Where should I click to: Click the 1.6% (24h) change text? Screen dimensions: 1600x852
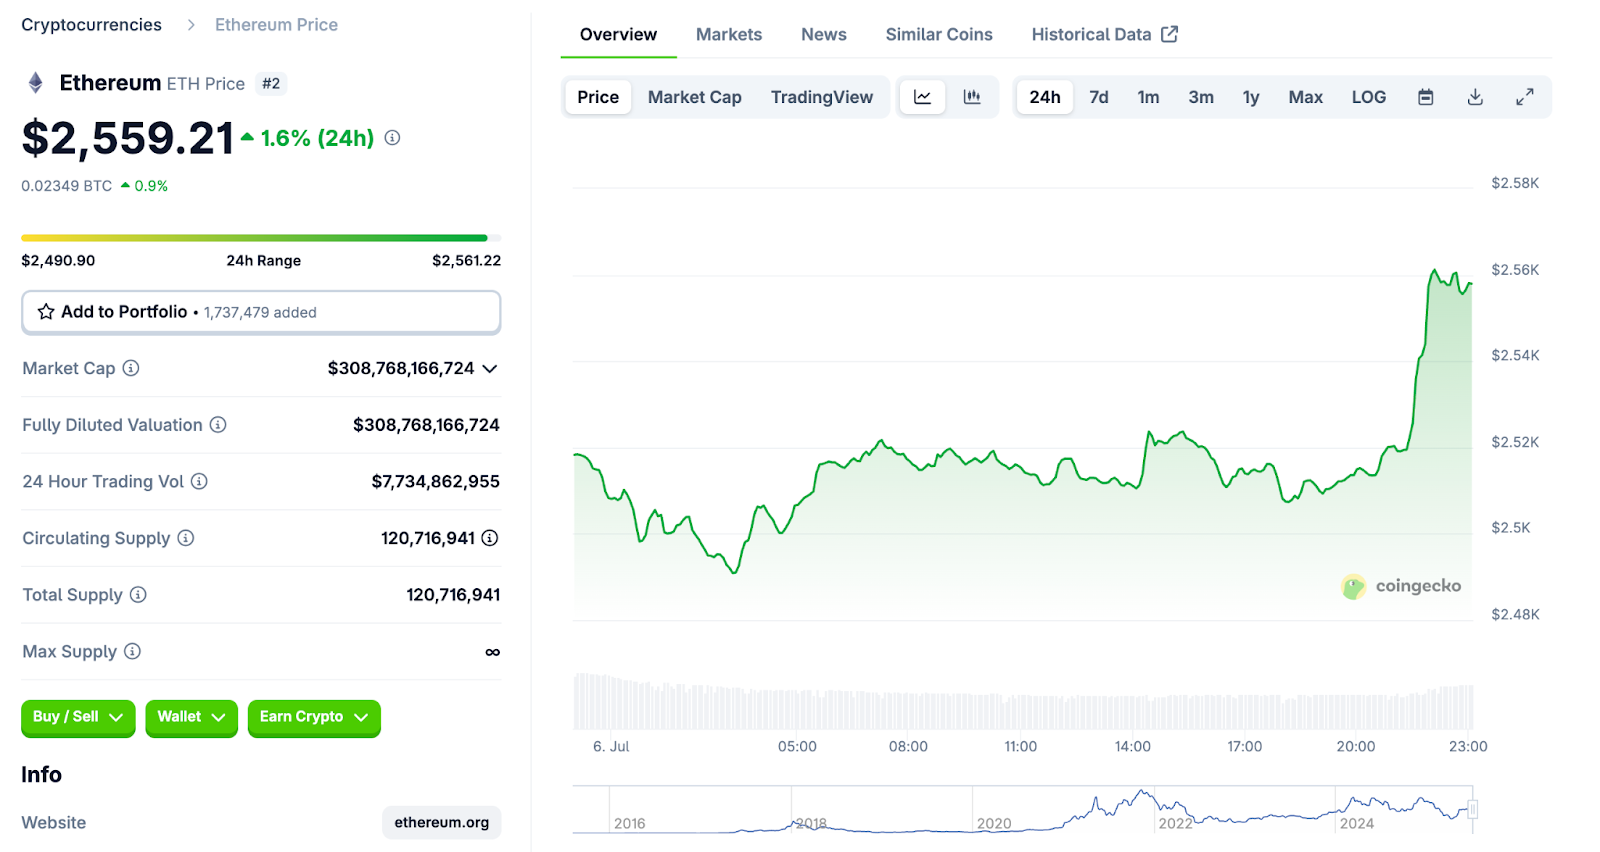tap(317, 138)
